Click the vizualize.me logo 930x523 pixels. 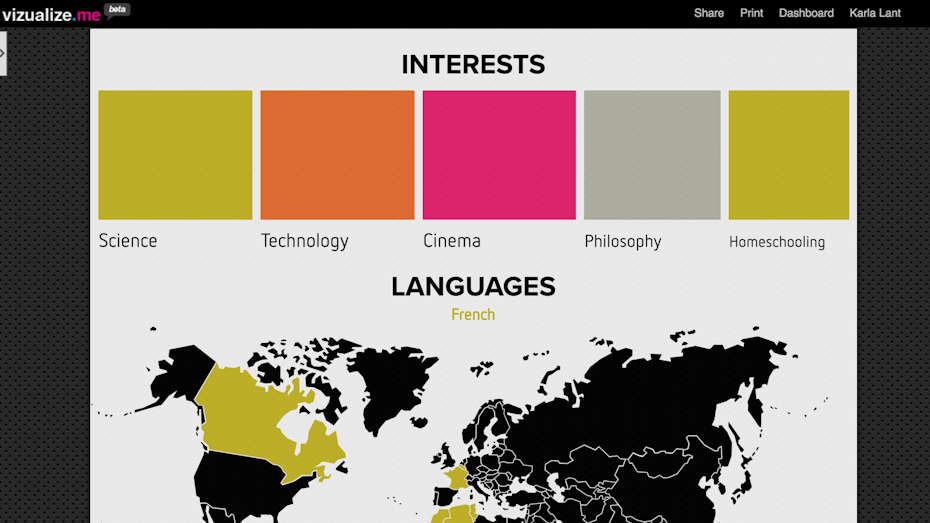51,15
